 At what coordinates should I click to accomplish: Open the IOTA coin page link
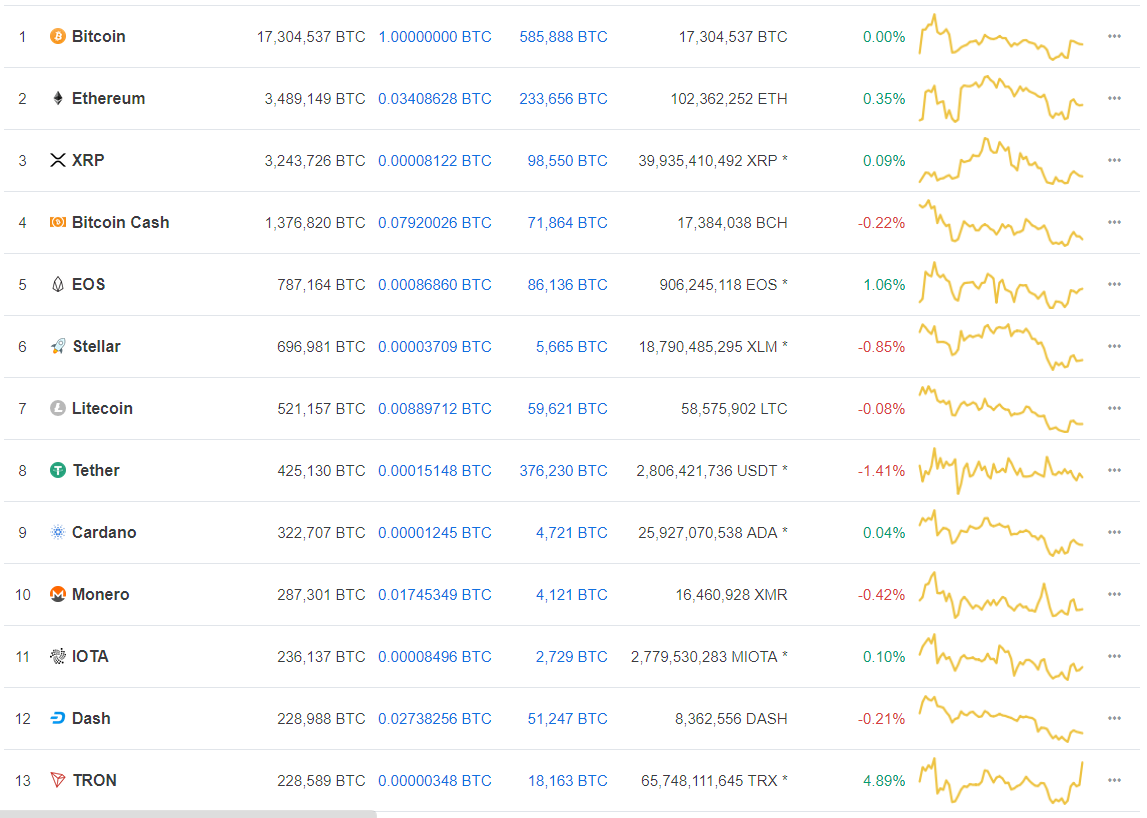pyautogui.click(x=90, y=657)
